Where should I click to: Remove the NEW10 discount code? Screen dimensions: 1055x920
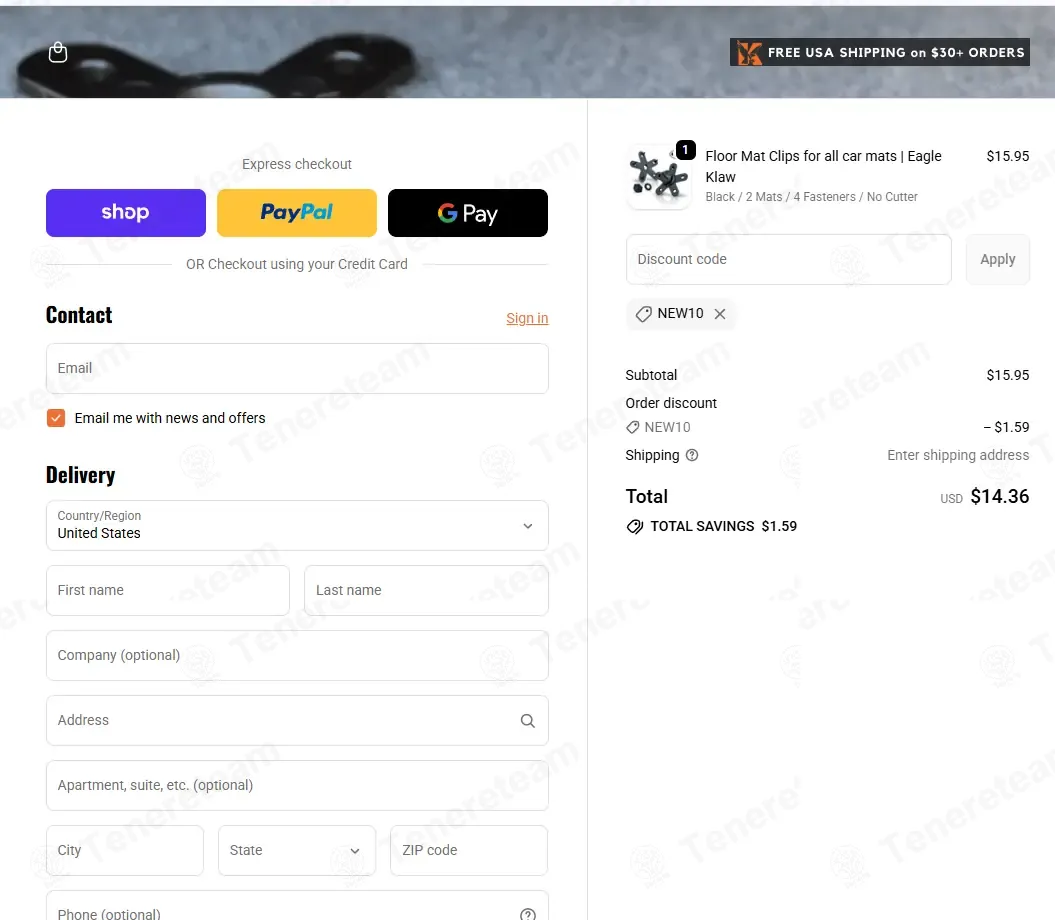(x=720, y=314)
